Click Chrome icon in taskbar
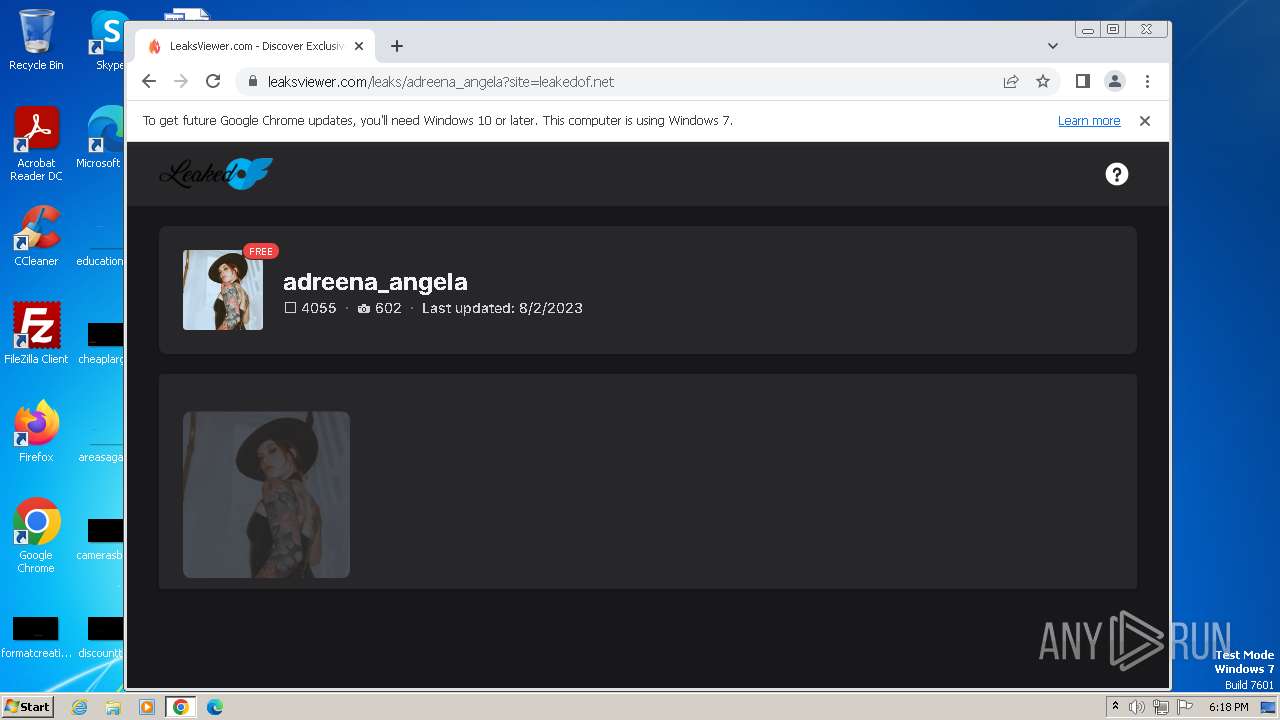 [x=180, y=707]
